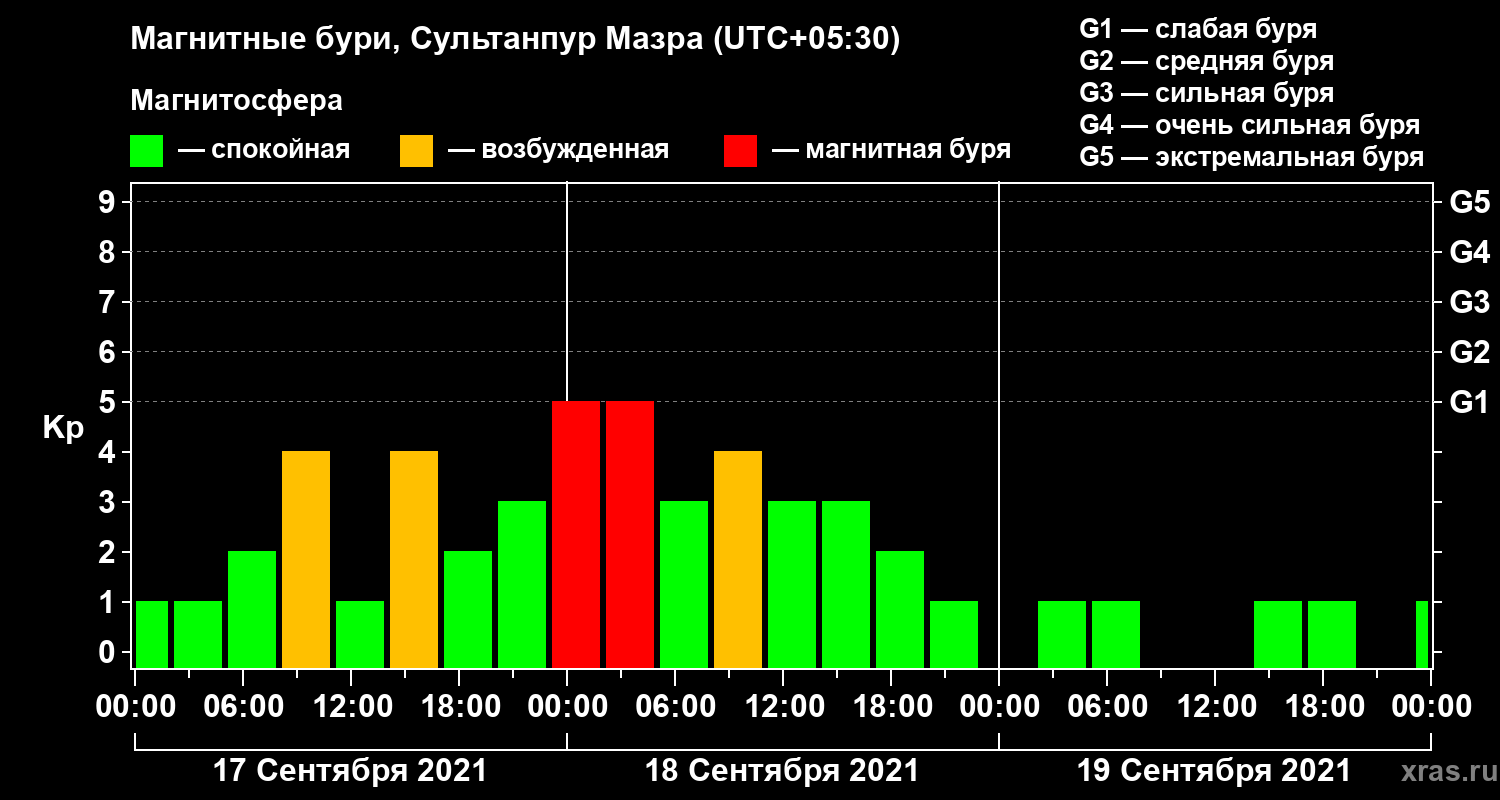Image resolution: width=1500 pixels, height=800 pixels.
Task: Click the right-axis label G4
Action: click(1469, 252)
